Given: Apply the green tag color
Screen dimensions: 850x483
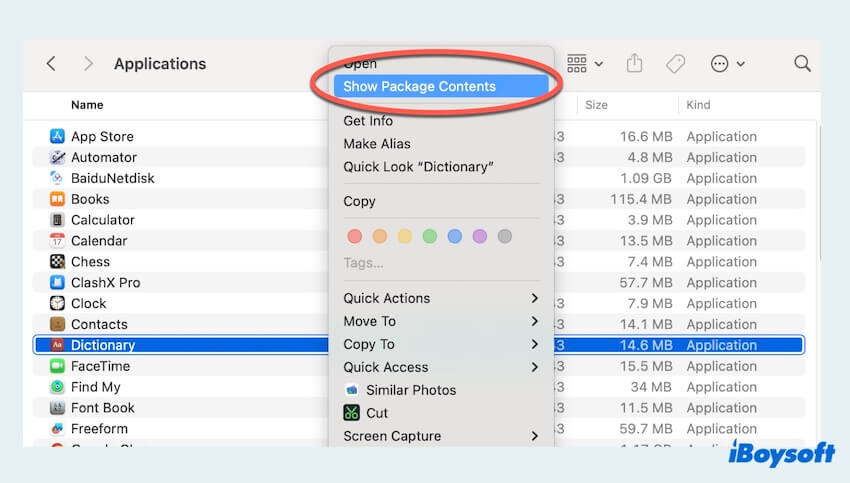Looking at the screenshot, I should [x=429, y=236].
